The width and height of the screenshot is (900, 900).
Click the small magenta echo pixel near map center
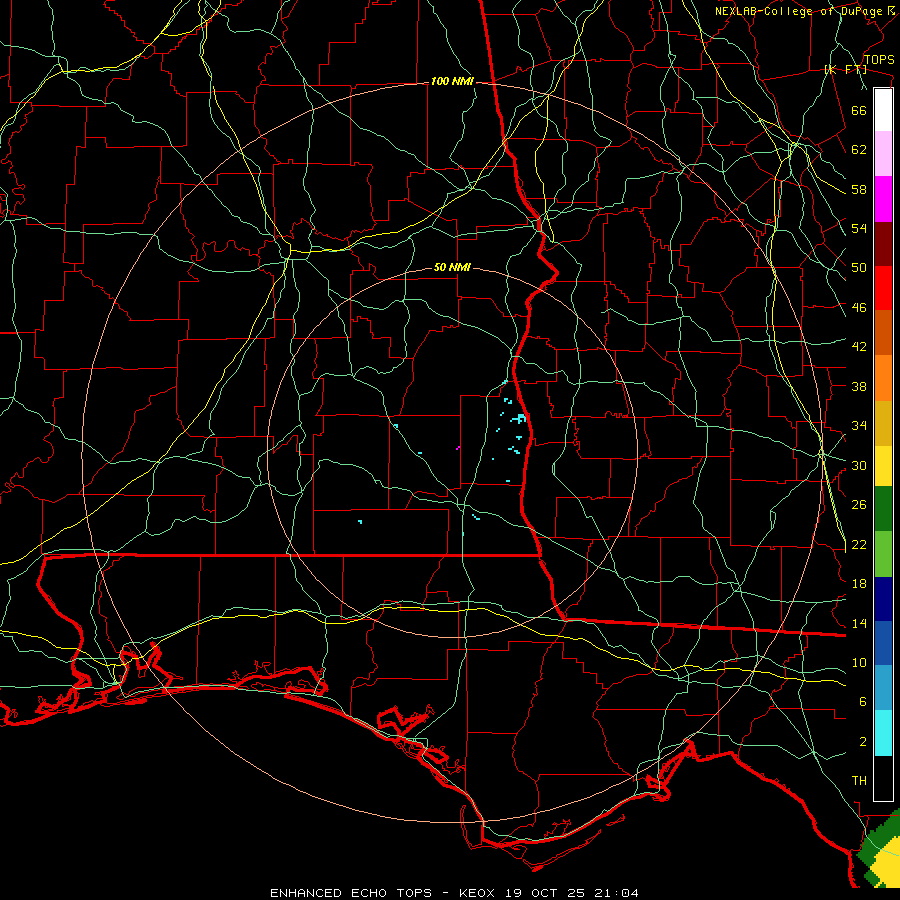coord(457,448)
